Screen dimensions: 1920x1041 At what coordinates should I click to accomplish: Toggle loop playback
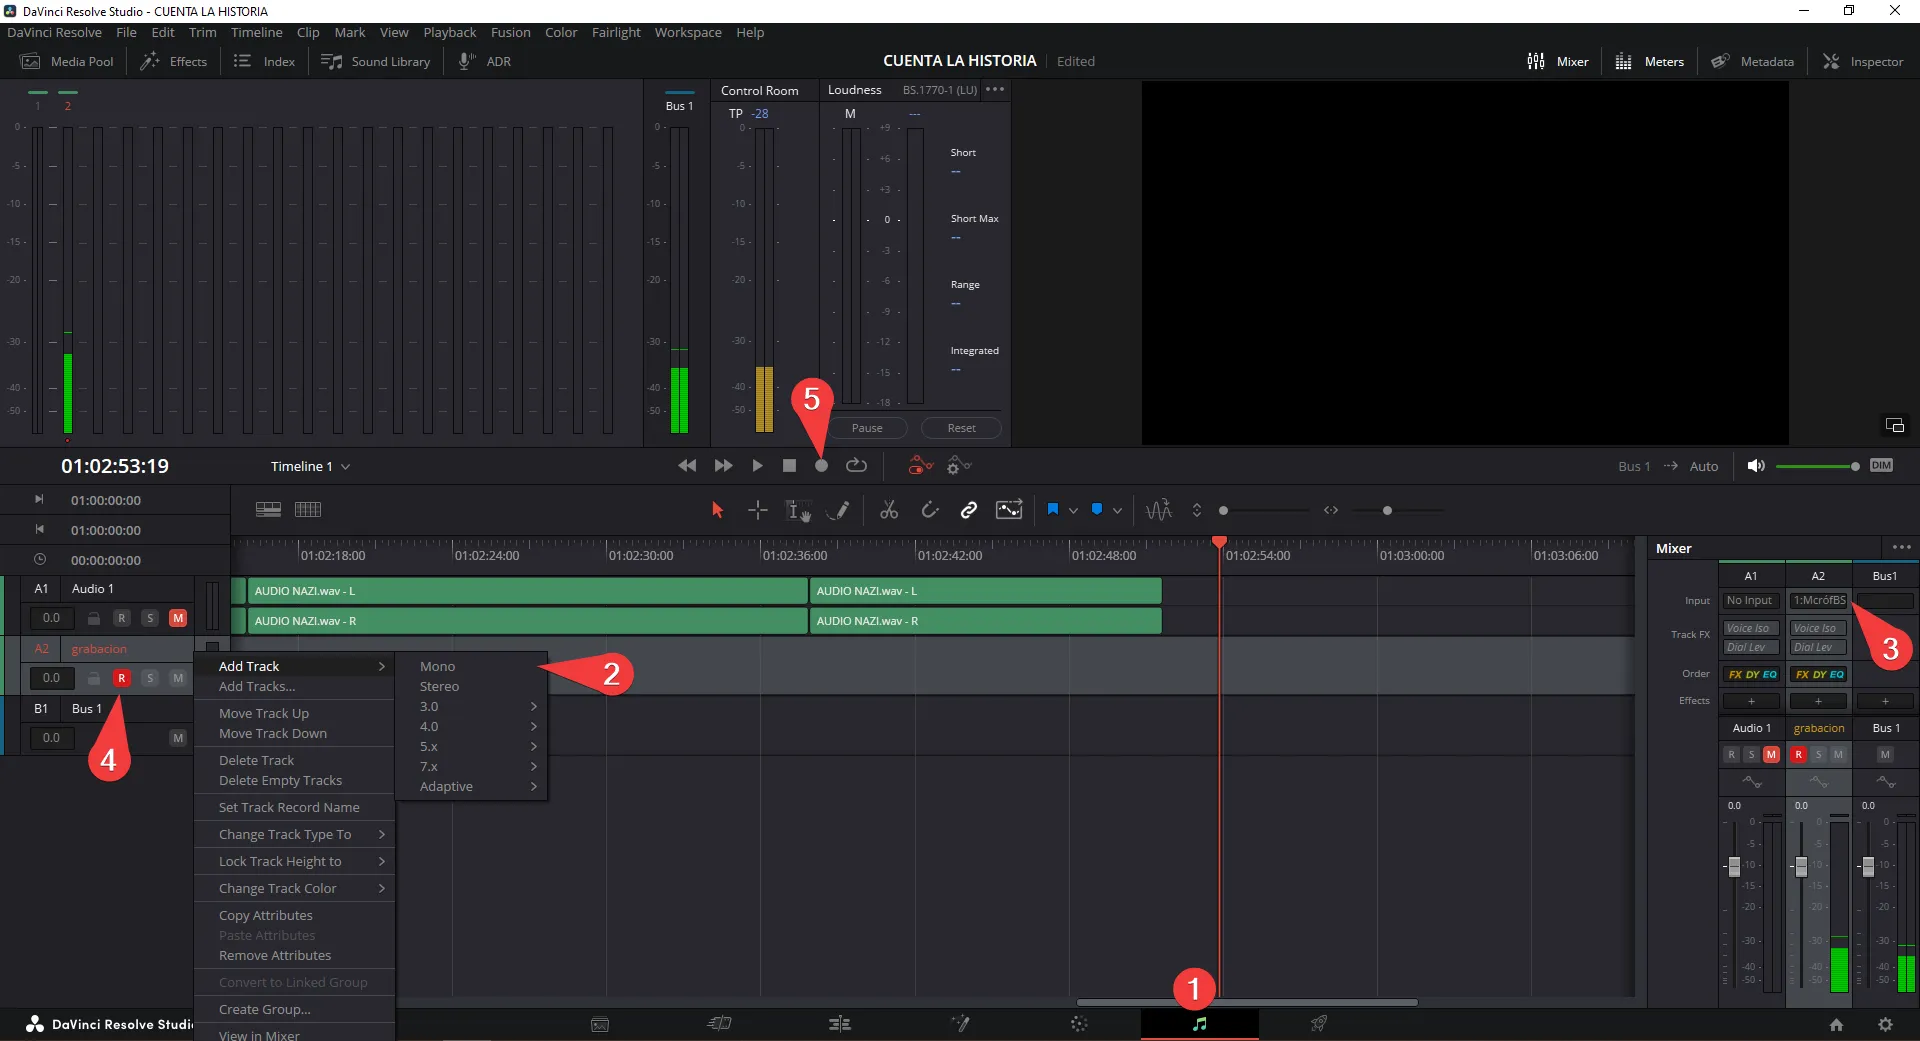tap(856, 466)
